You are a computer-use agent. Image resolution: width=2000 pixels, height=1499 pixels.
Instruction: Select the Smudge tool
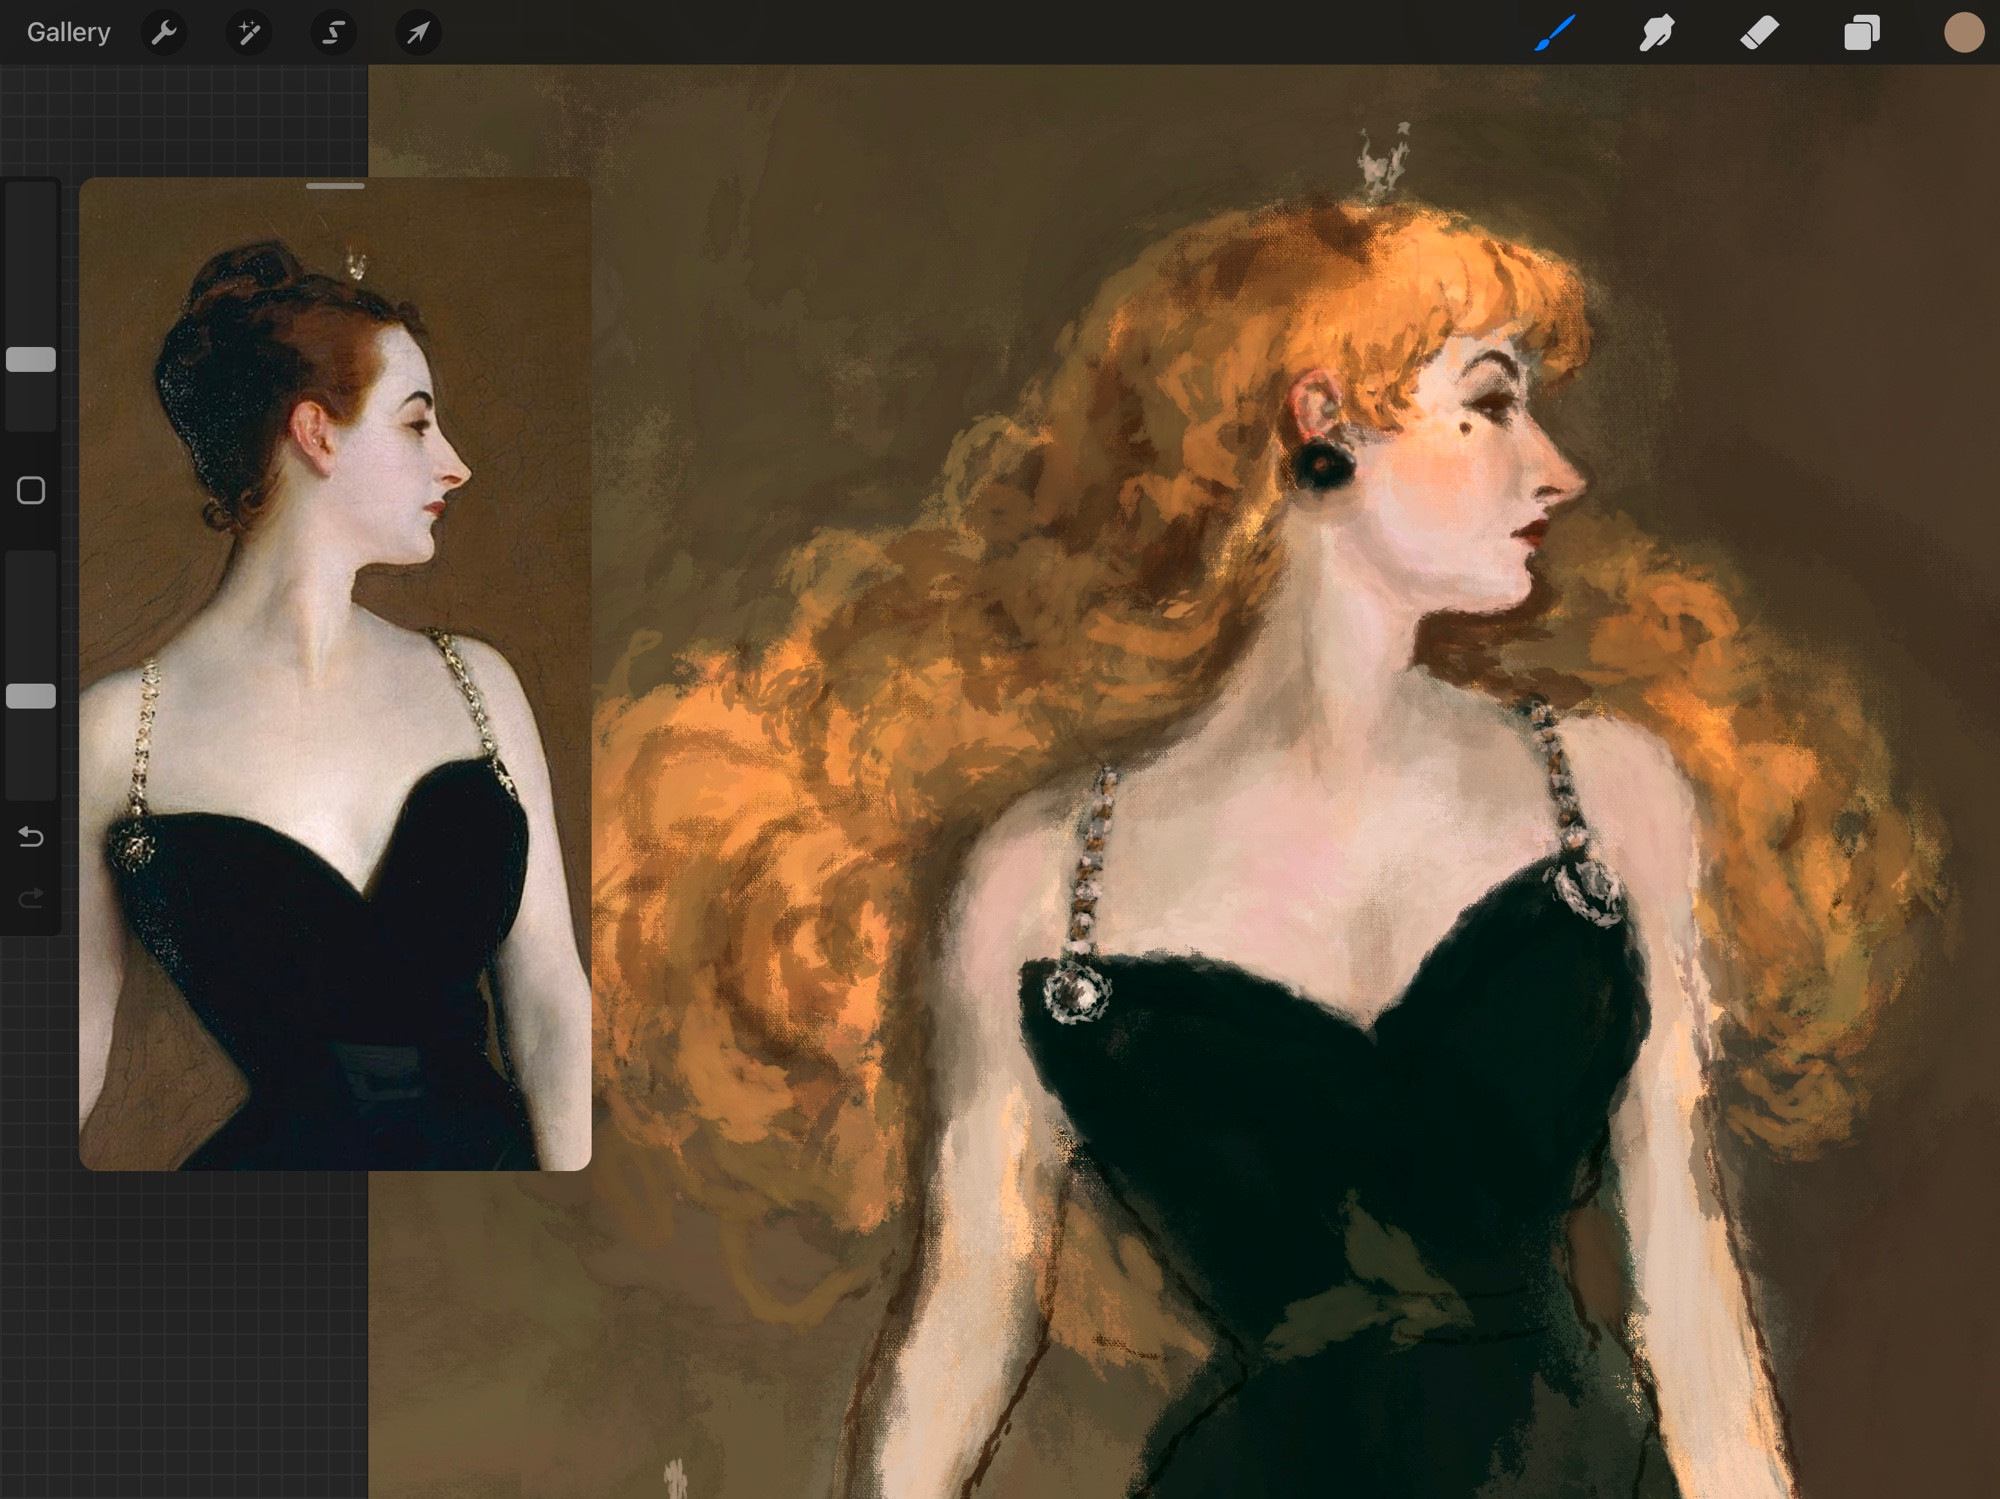(1657, 33)
